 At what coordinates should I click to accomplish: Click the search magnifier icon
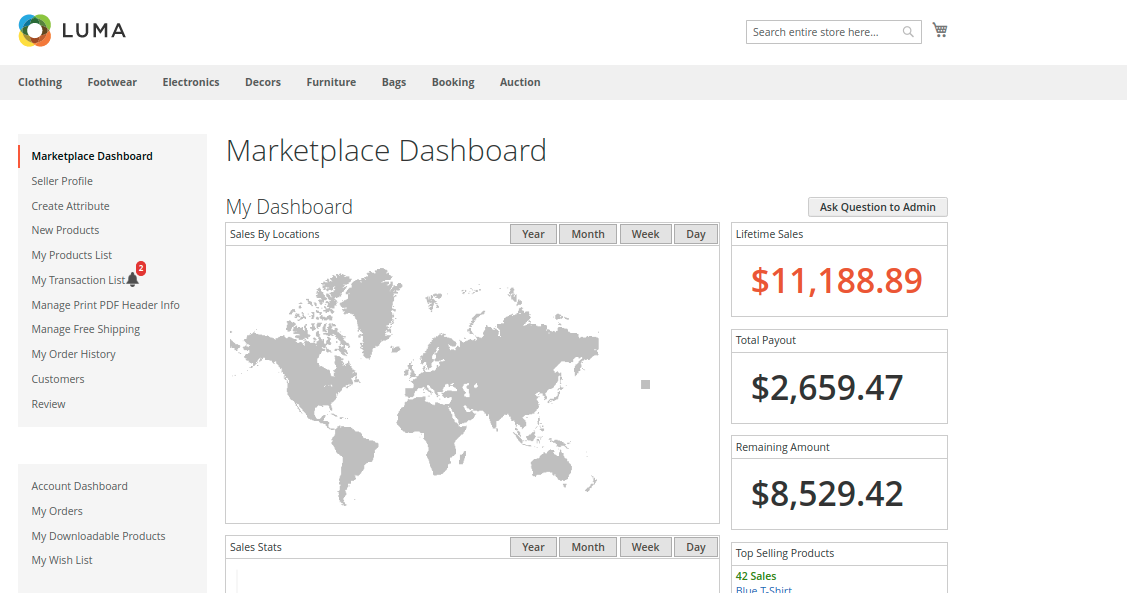pos(908,32)
